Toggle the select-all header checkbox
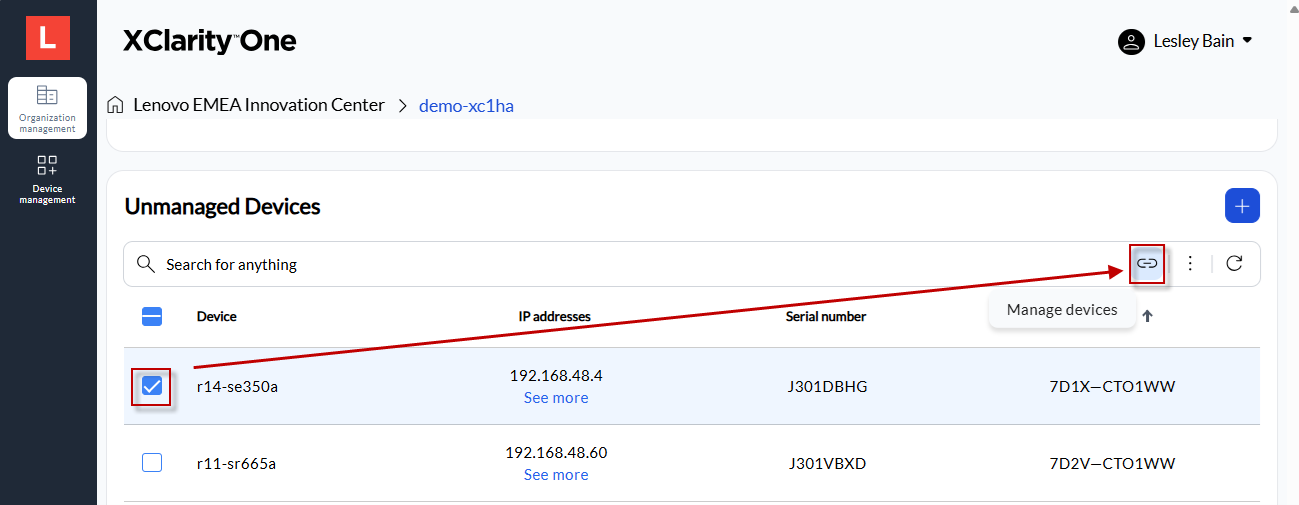Image resolution: width=1299 pixels, height=505 pixels. [x=152, y=317]
